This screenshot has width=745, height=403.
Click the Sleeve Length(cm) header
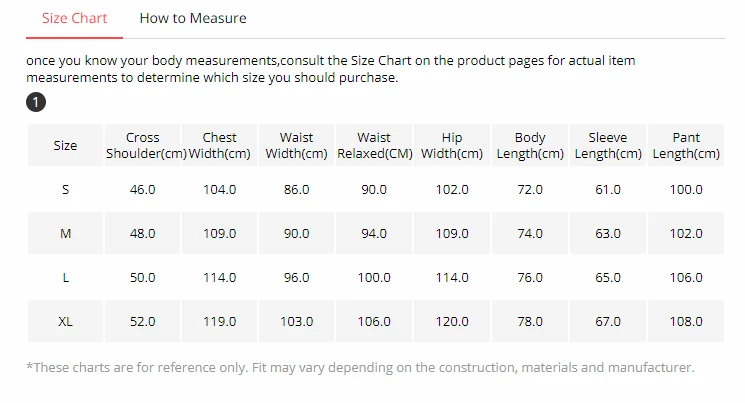tap(608, 146)
